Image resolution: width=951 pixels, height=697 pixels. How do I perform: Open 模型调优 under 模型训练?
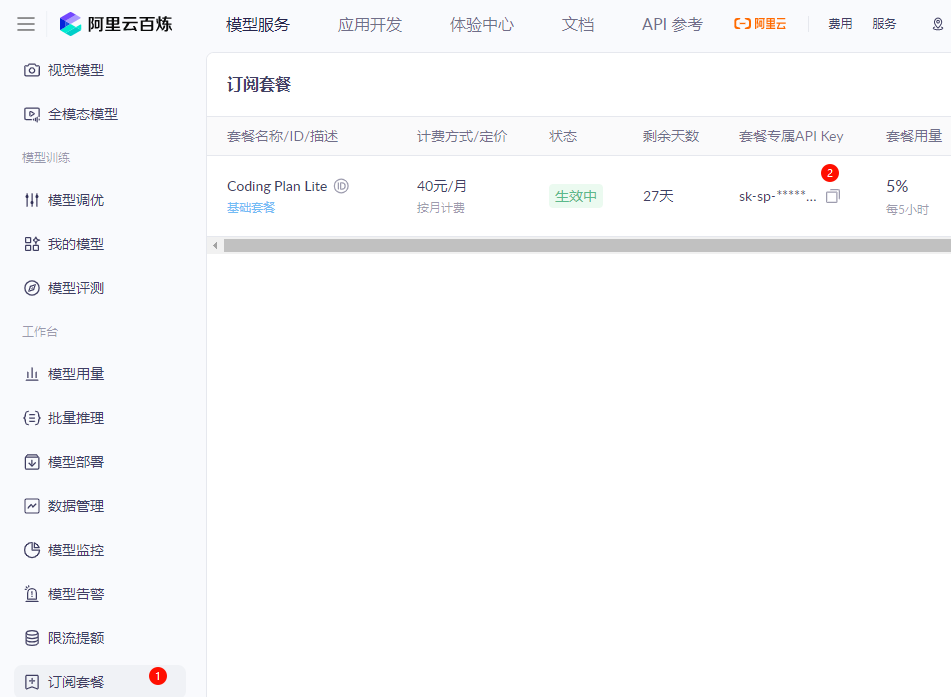click(x=68, y=199)
